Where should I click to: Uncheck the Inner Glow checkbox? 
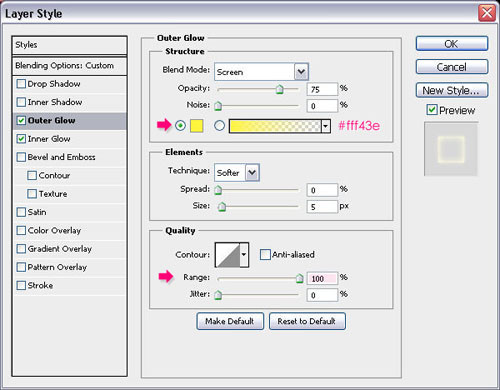(21, 139)
